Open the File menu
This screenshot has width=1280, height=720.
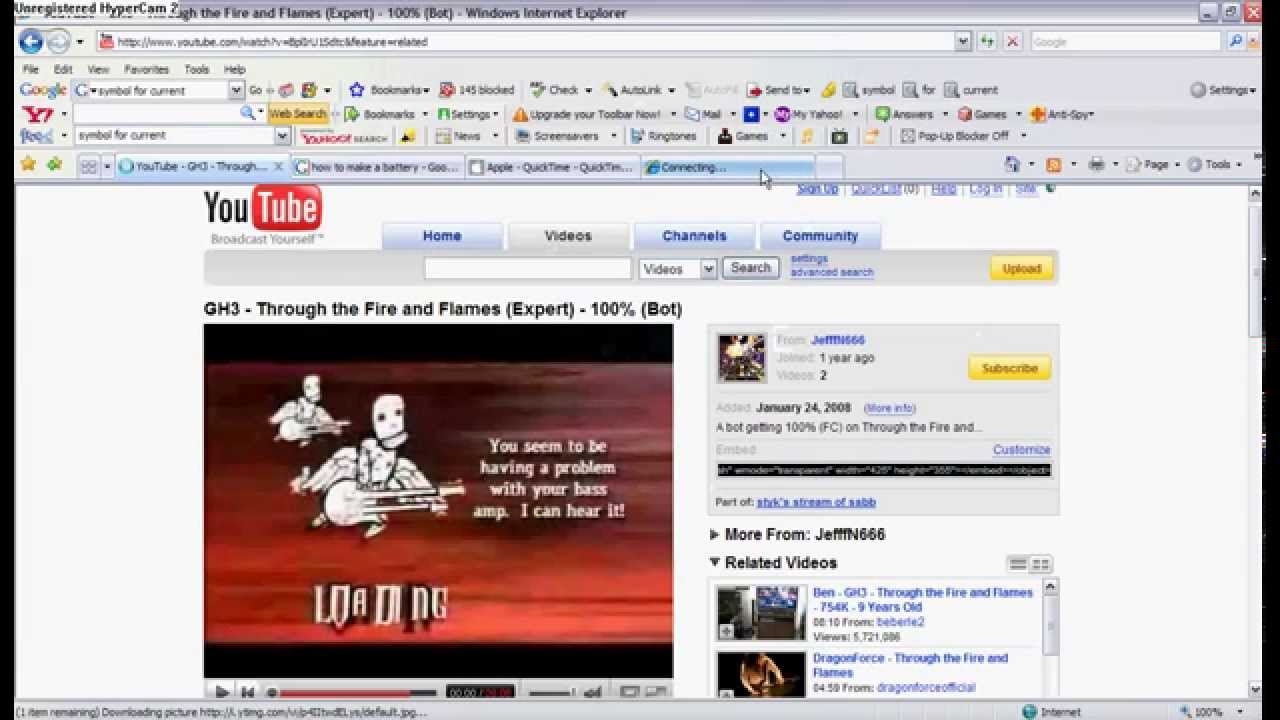tap(31, 69)
